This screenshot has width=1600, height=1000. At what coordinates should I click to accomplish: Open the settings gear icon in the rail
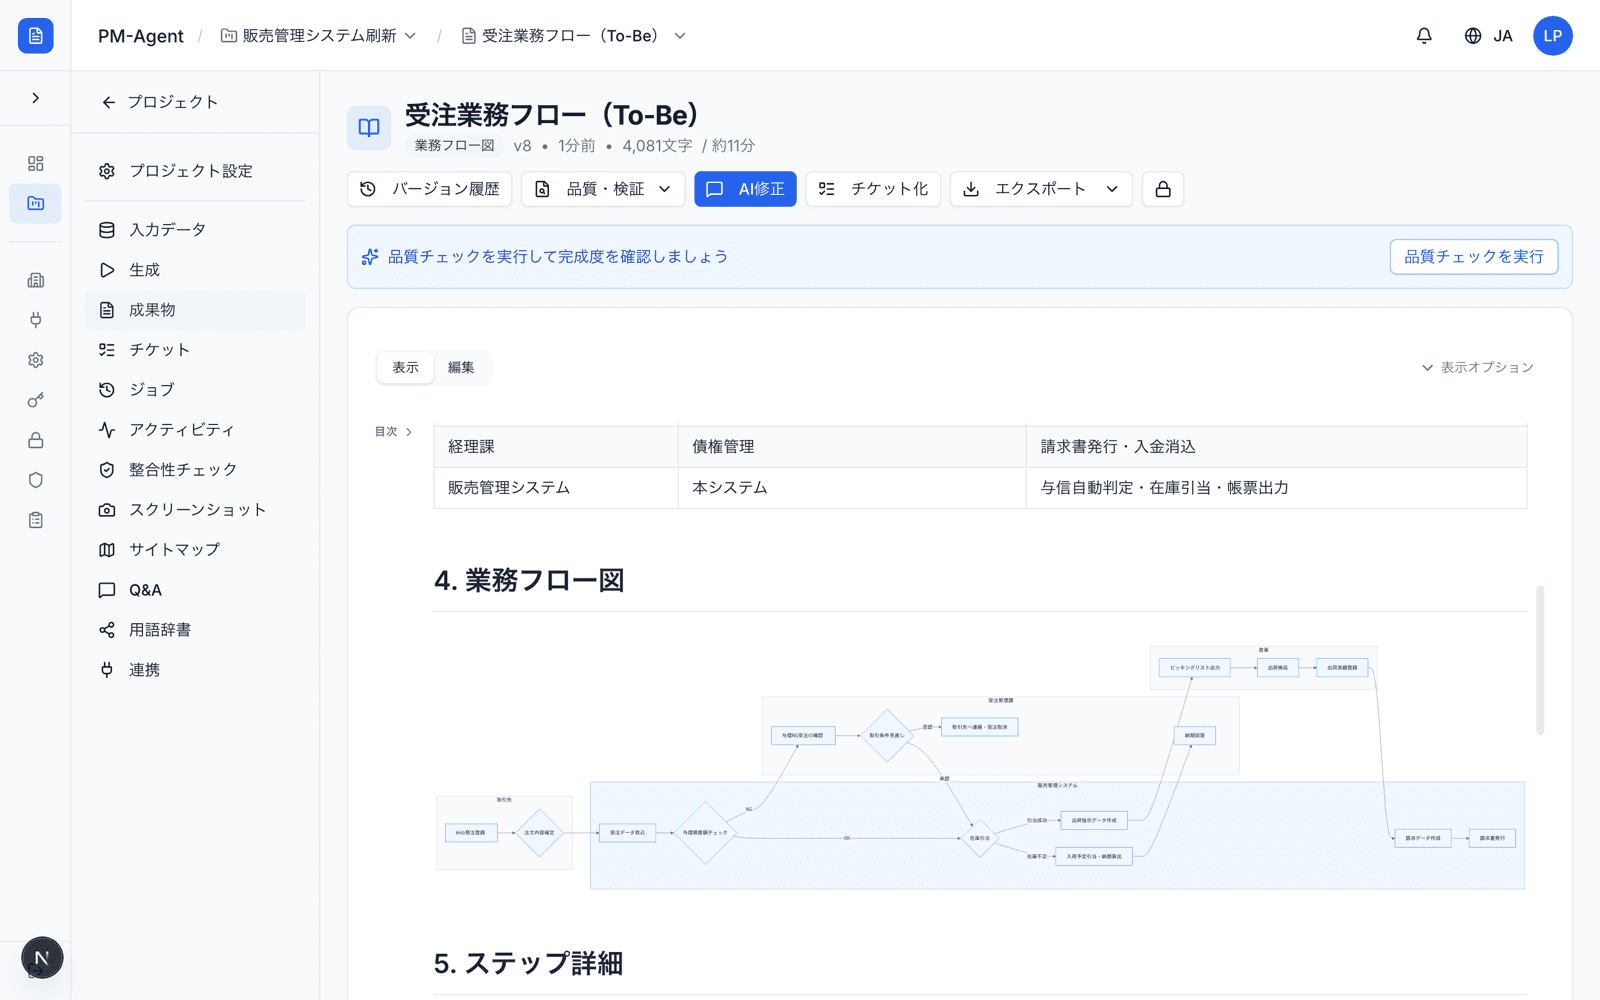(x=36, y=360)
